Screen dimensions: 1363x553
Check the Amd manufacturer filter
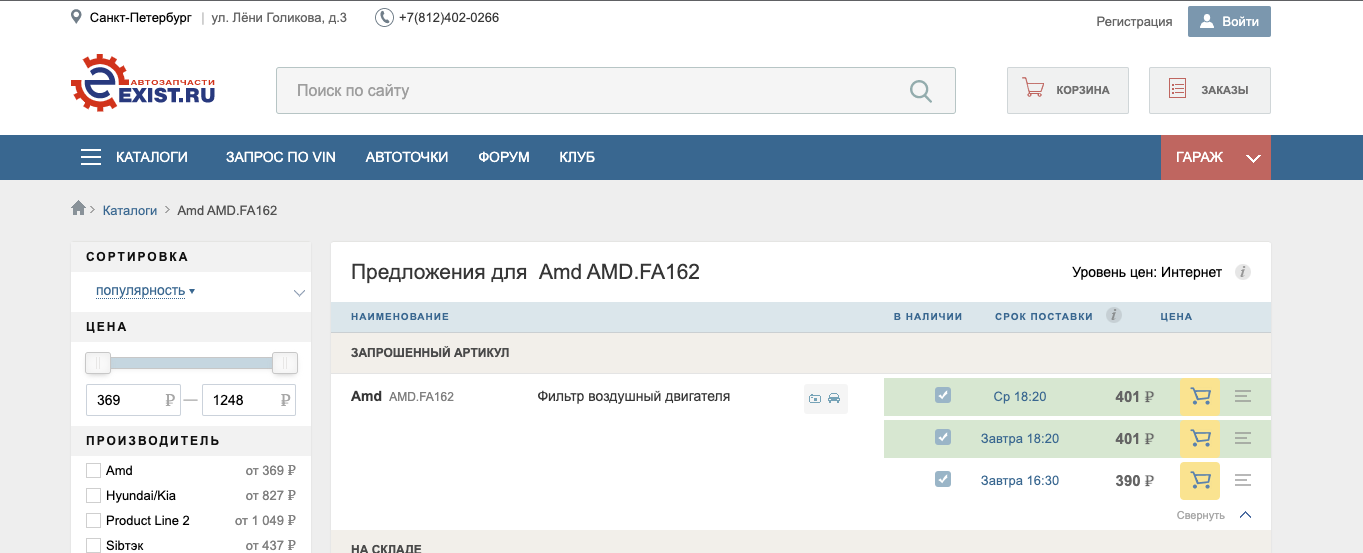point(94,470)
